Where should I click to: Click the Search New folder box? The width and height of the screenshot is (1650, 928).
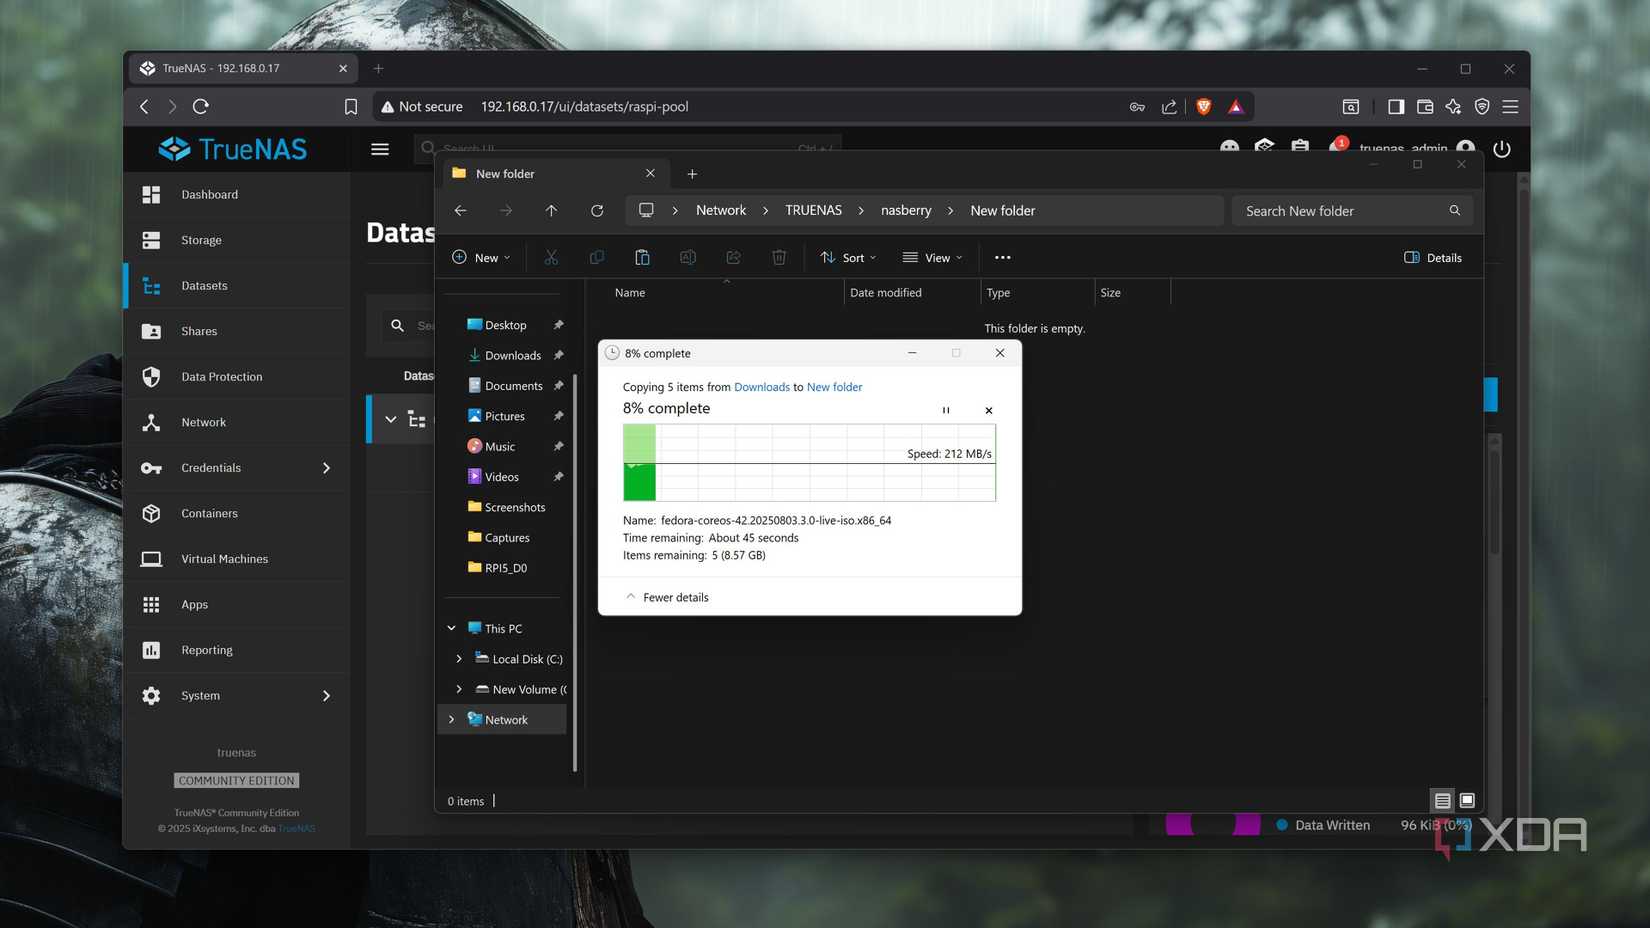point(1340,211)
